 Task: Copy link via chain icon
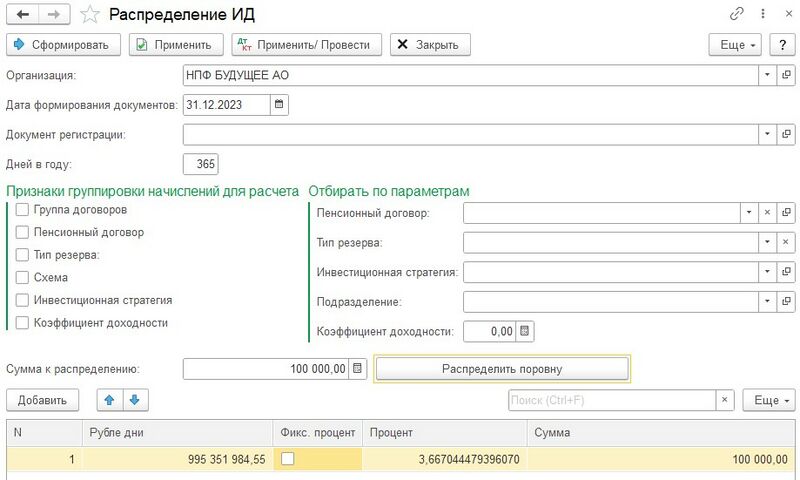click(x=738, y=14)
